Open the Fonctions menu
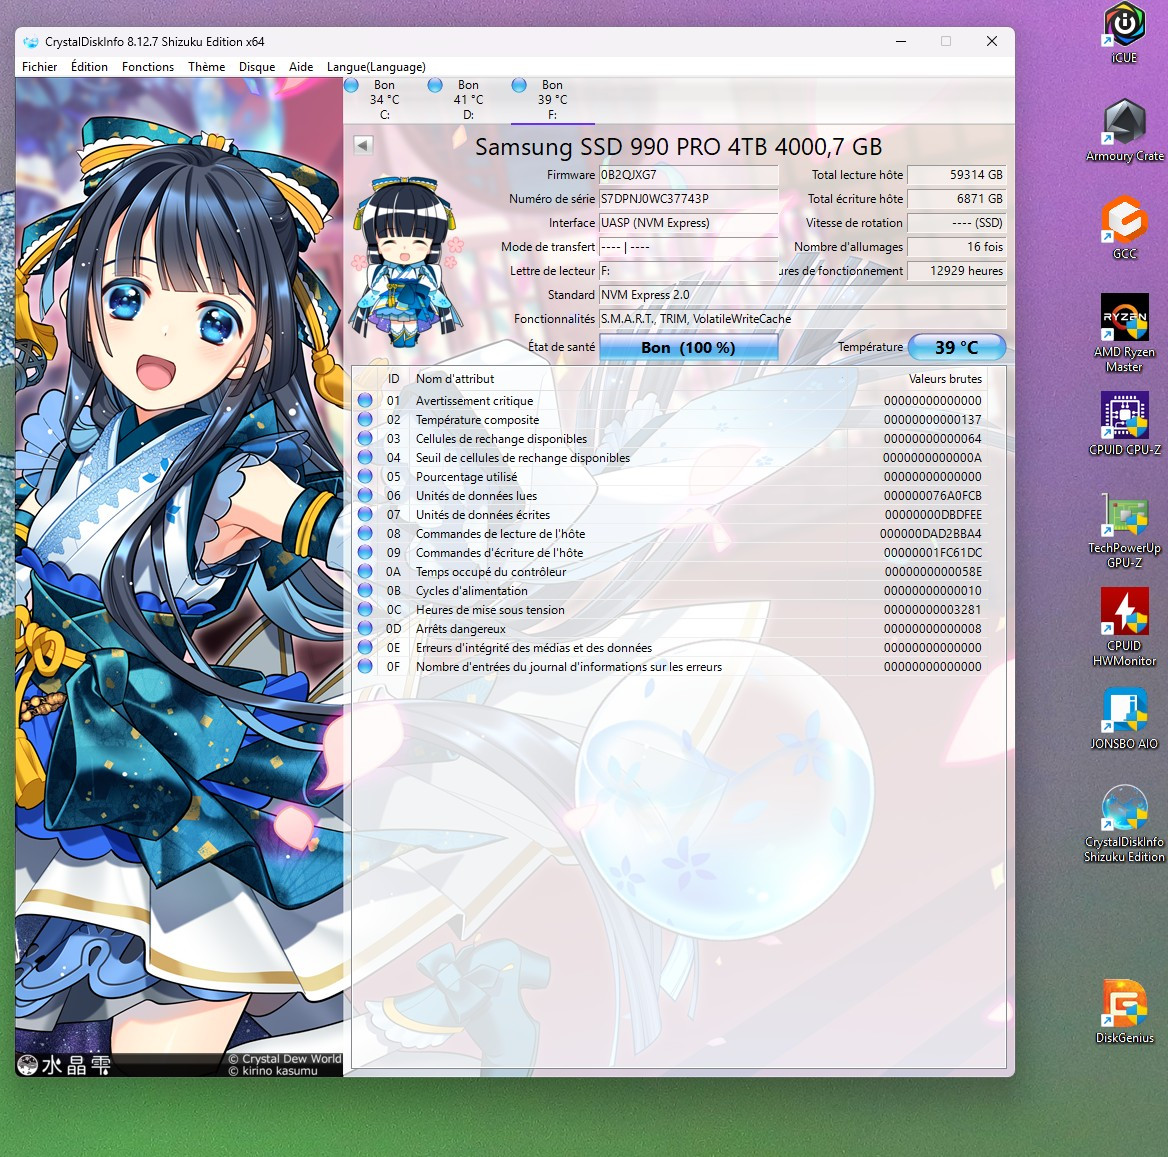The height and width of the screenshot is (1157, 1168). (147, 67)
